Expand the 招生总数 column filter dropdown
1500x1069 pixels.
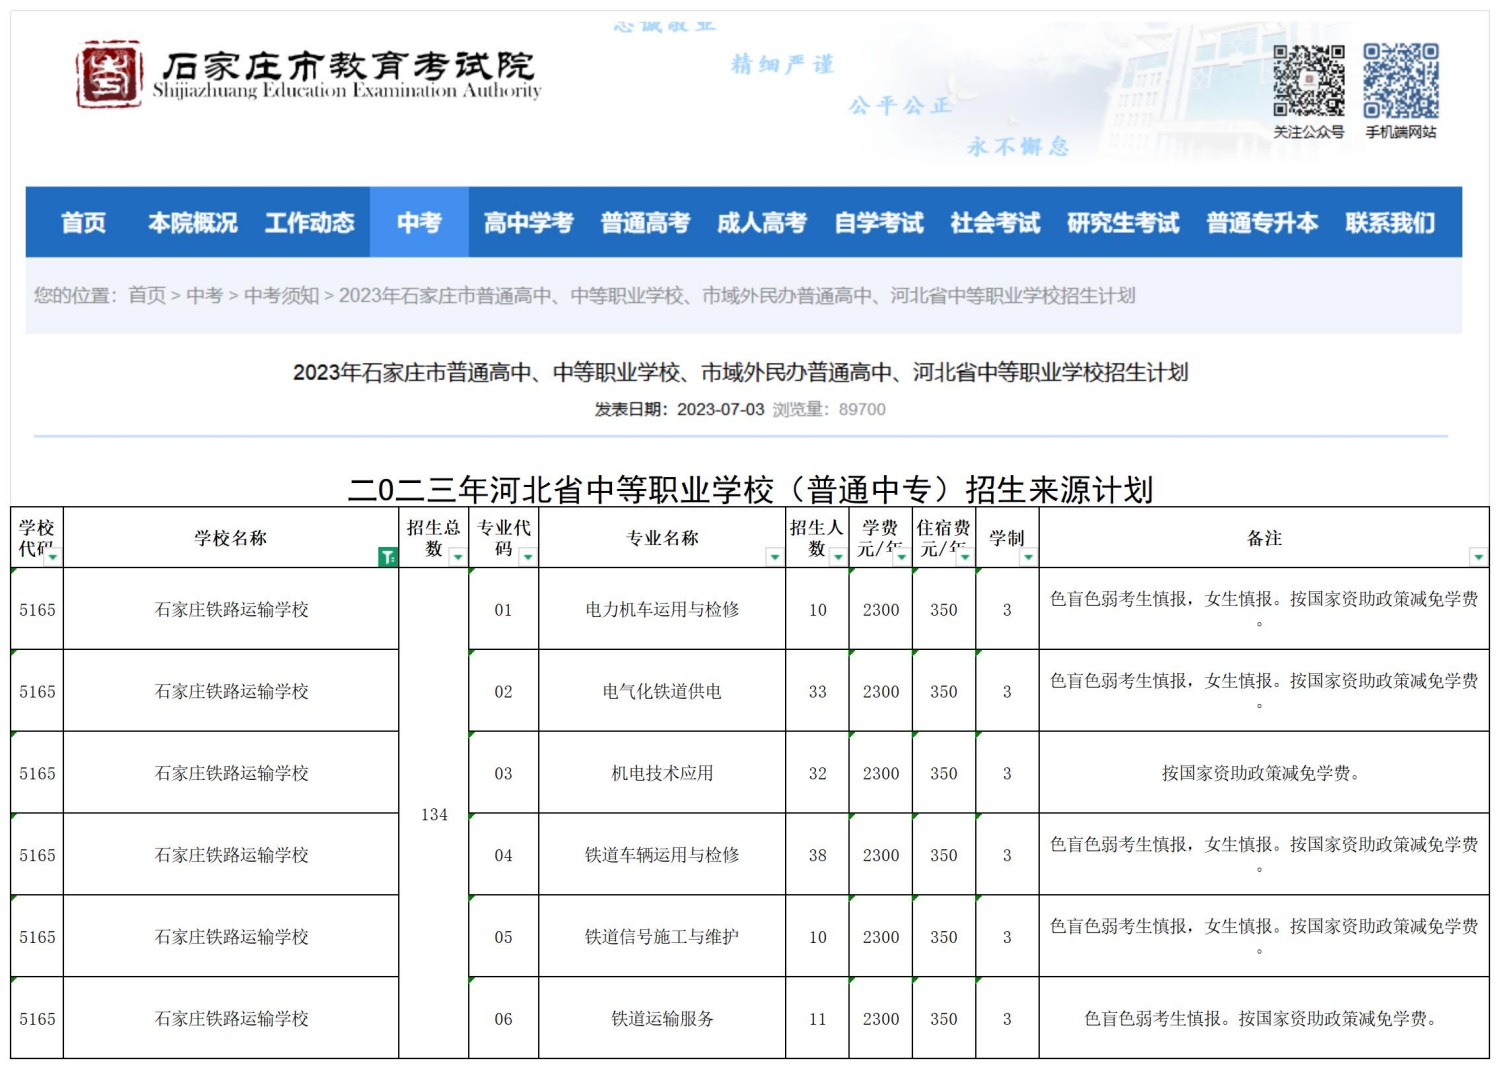[457, 557]
